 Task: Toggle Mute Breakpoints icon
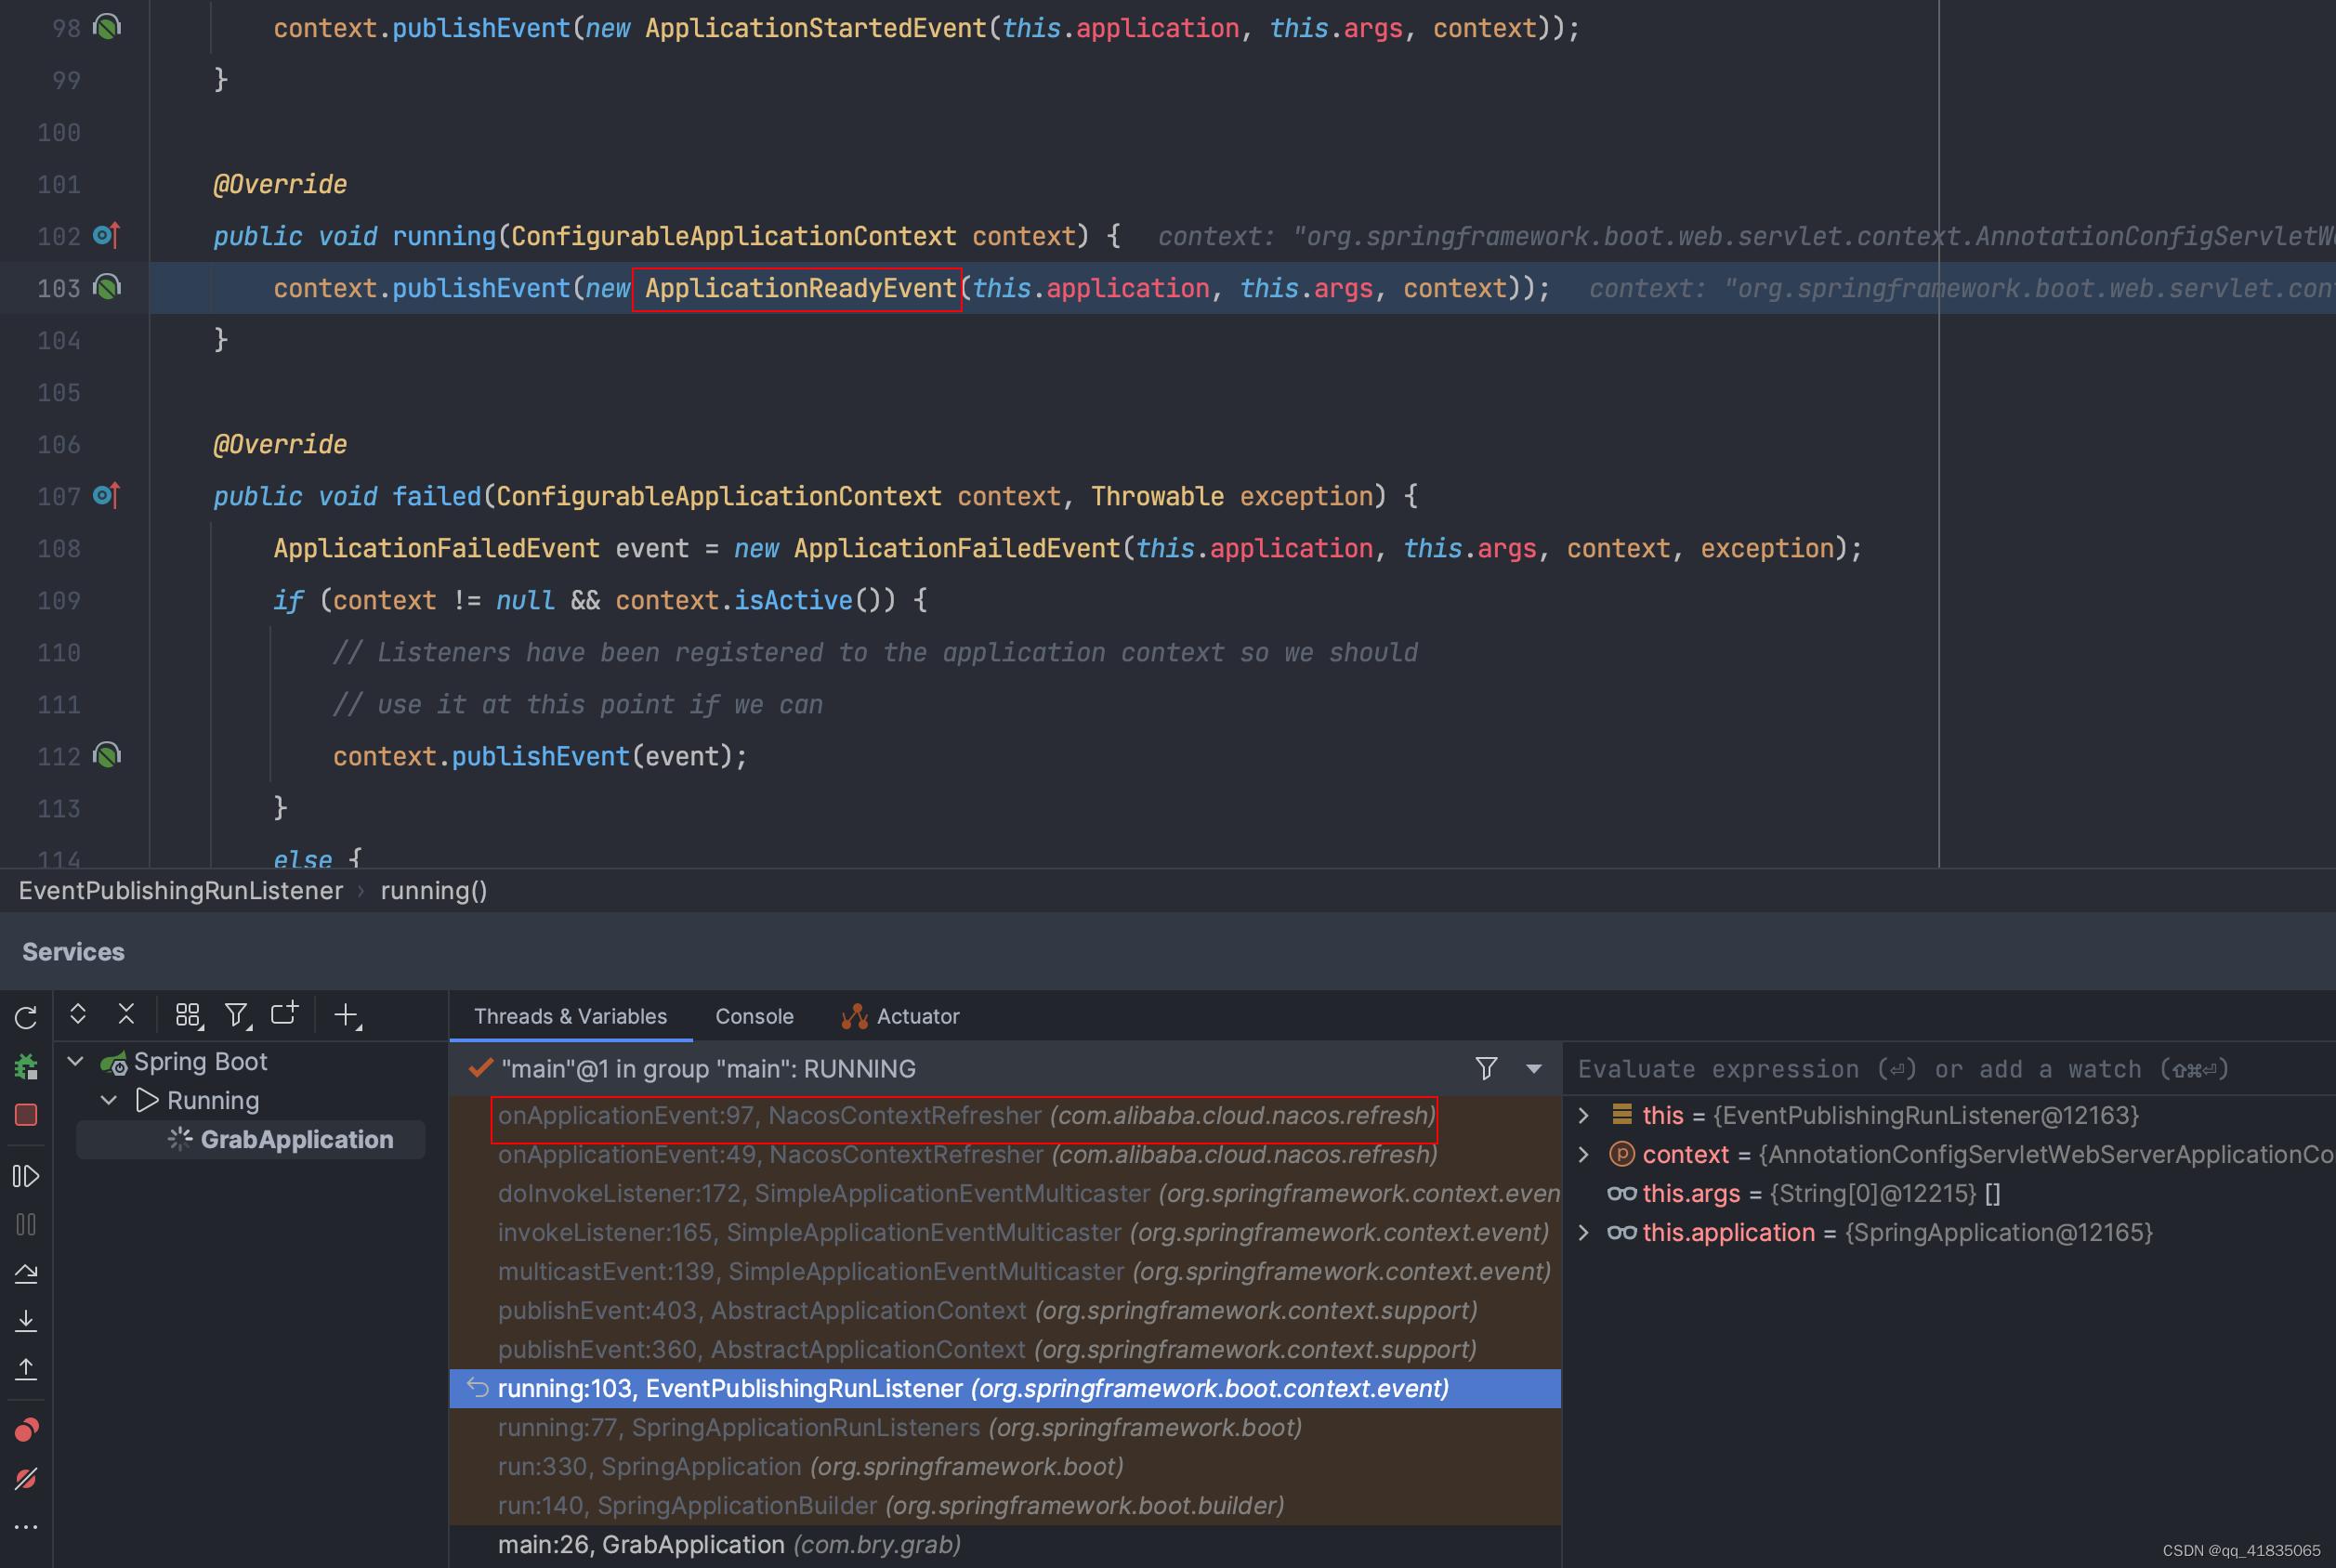tap(26, 1478)
